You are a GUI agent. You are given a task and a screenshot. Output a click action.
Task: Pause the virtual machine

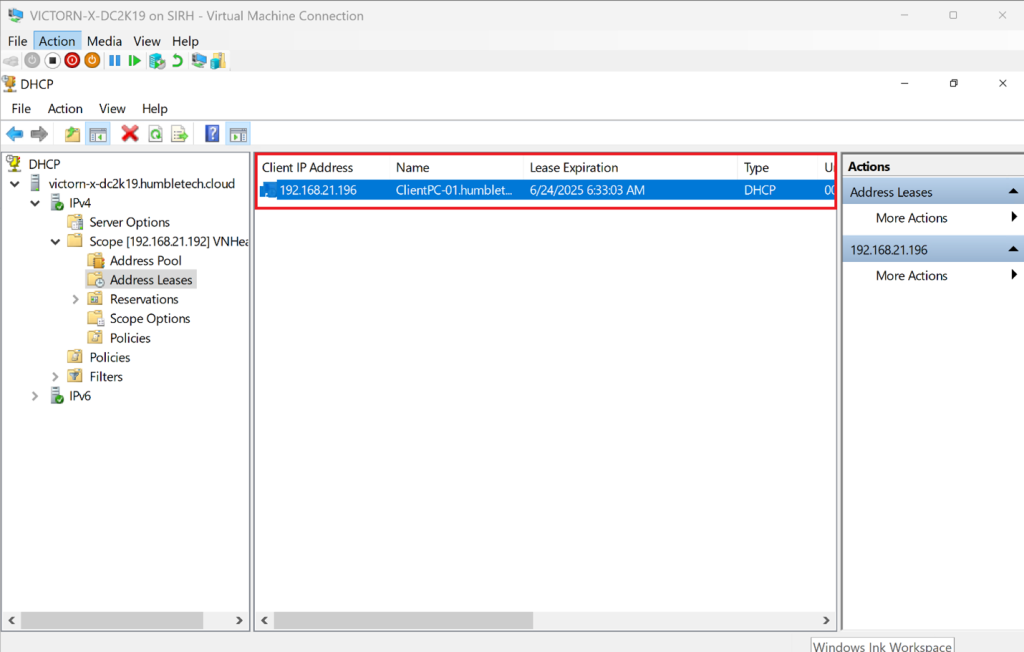115,61
